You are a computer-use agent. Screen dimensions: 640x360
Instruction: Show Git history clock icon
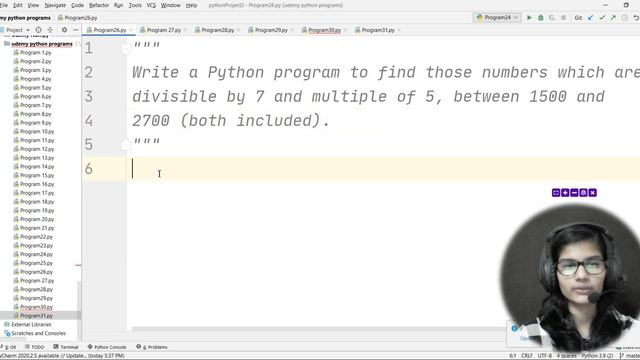pos(624,18)
